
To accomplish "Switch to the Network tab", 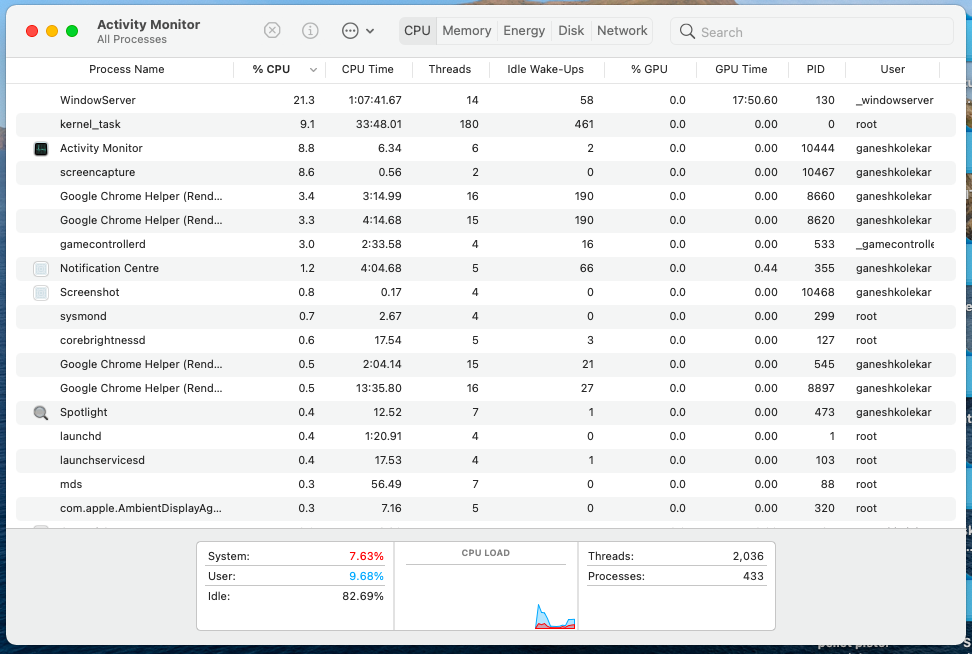I will [622, 30].
